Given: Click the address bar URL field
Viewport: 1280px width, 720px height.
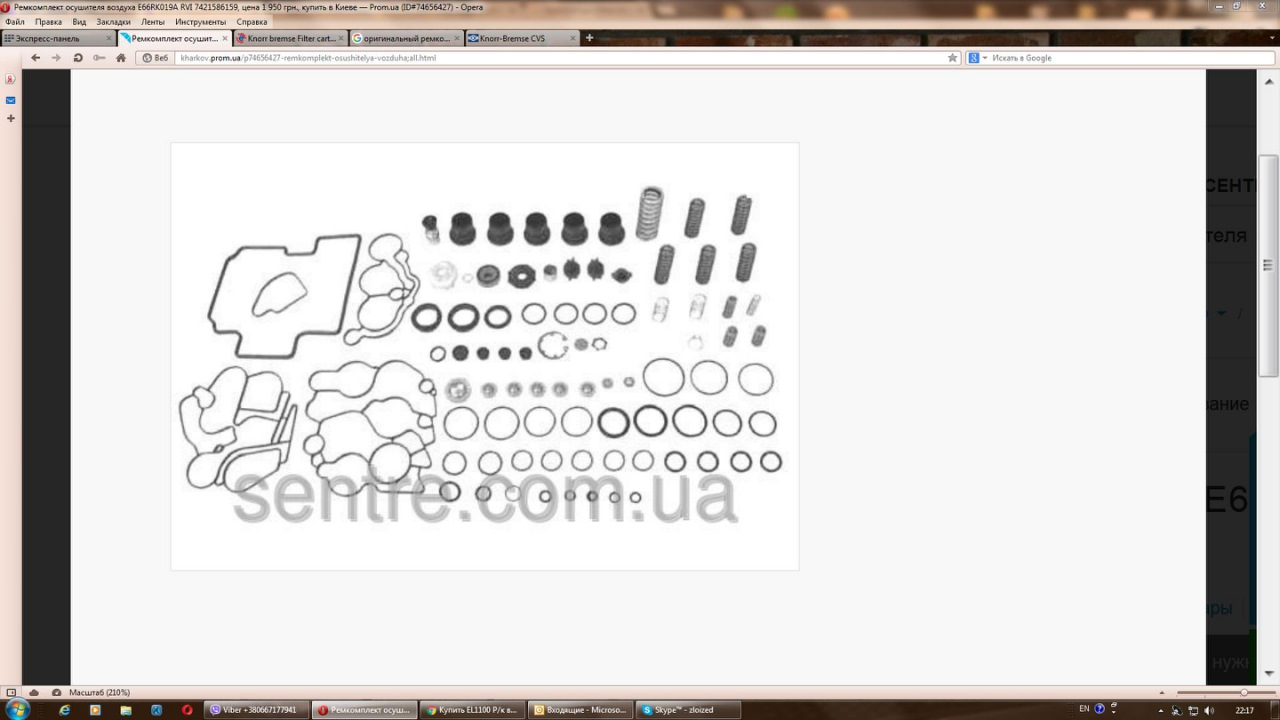Looking at the screenshot, I should (x=560, y=58).
